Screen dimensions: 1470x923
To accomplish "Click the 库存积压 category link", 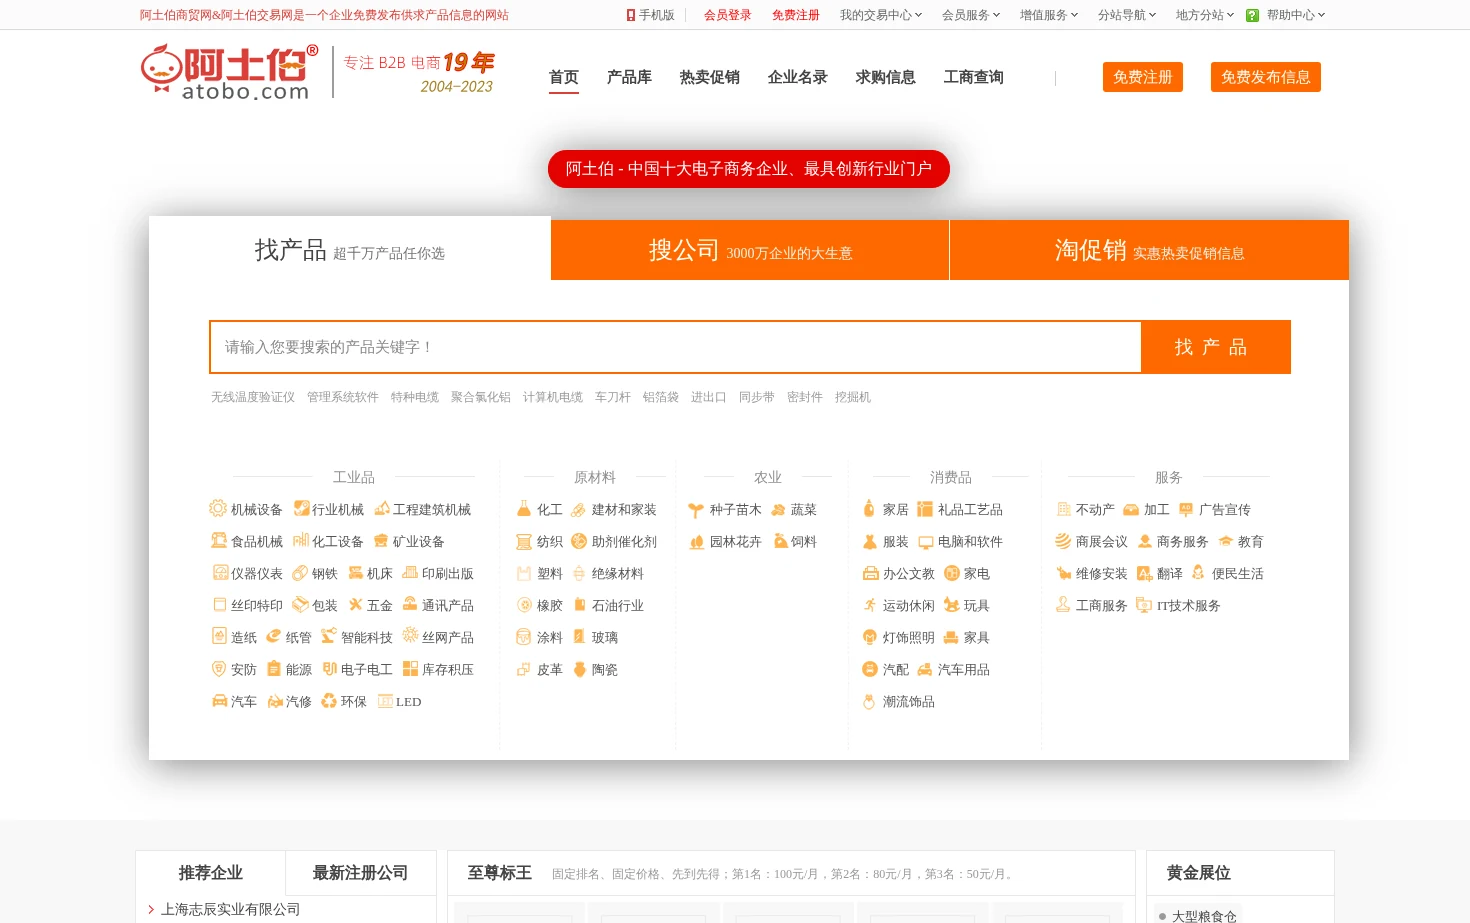I will pos(448,669).
